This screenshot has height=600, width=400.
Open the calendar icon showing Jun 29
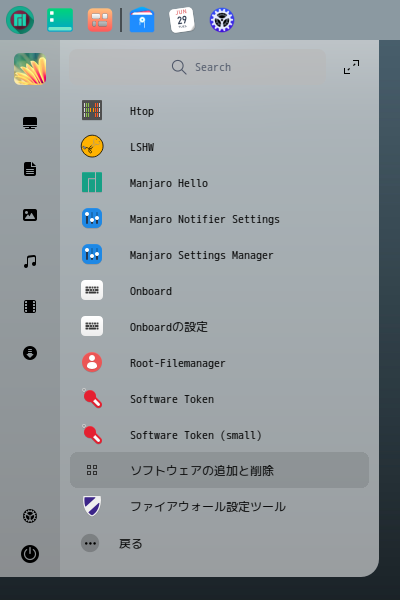(182, 20)
